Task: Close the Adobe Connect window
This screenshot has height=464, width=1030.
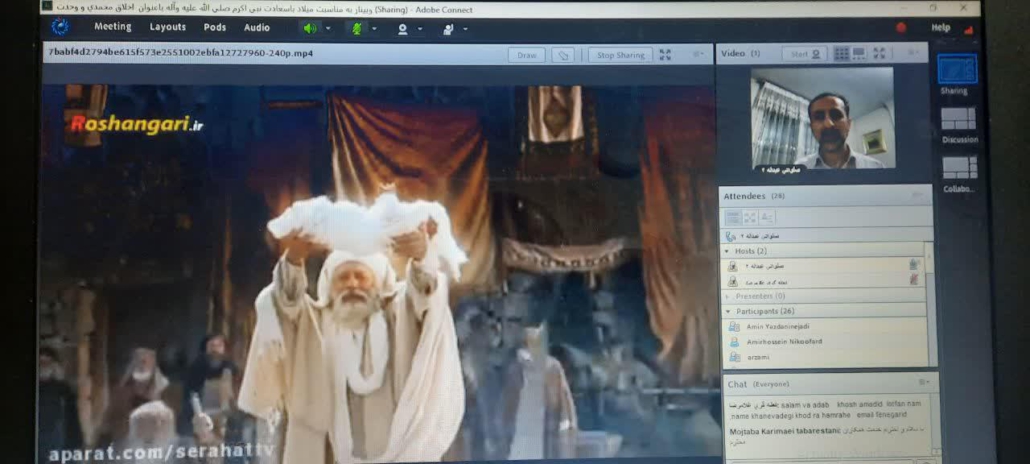Action: (x=964, y=7)
